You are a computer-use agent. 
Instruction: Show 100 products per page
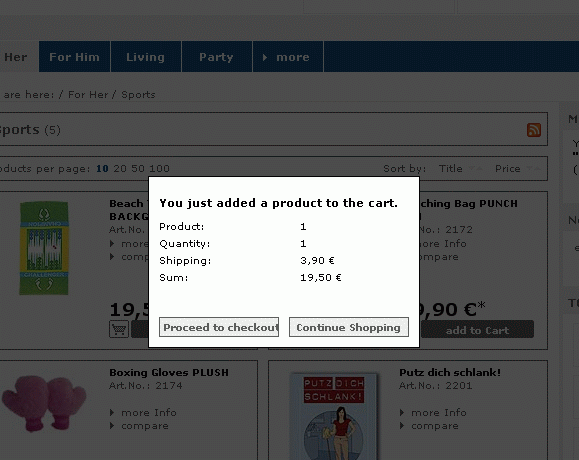click(159, 169)
